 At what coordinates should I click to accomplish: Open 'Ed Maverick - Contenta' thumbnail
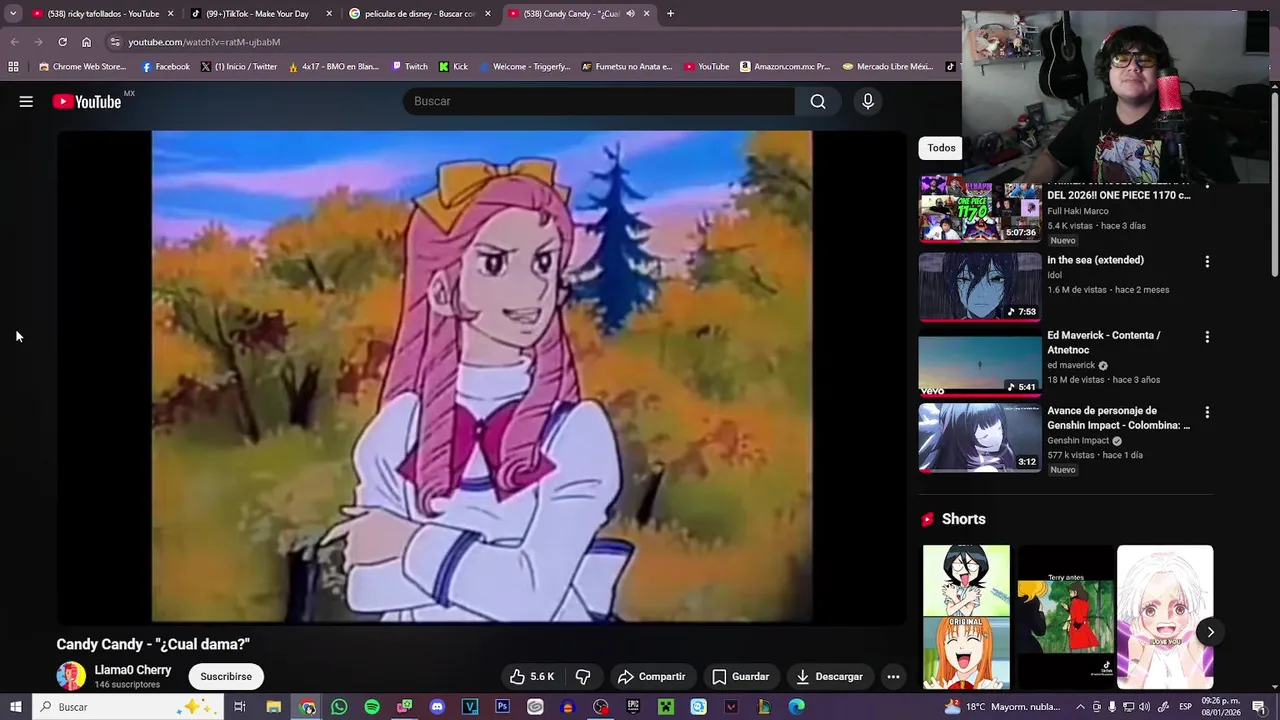tap(980, 362)
